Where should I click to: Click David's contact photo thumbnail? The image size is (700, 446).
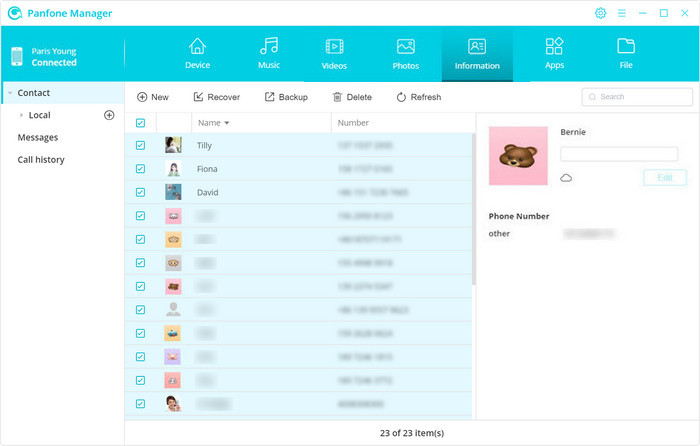[173, 192]
